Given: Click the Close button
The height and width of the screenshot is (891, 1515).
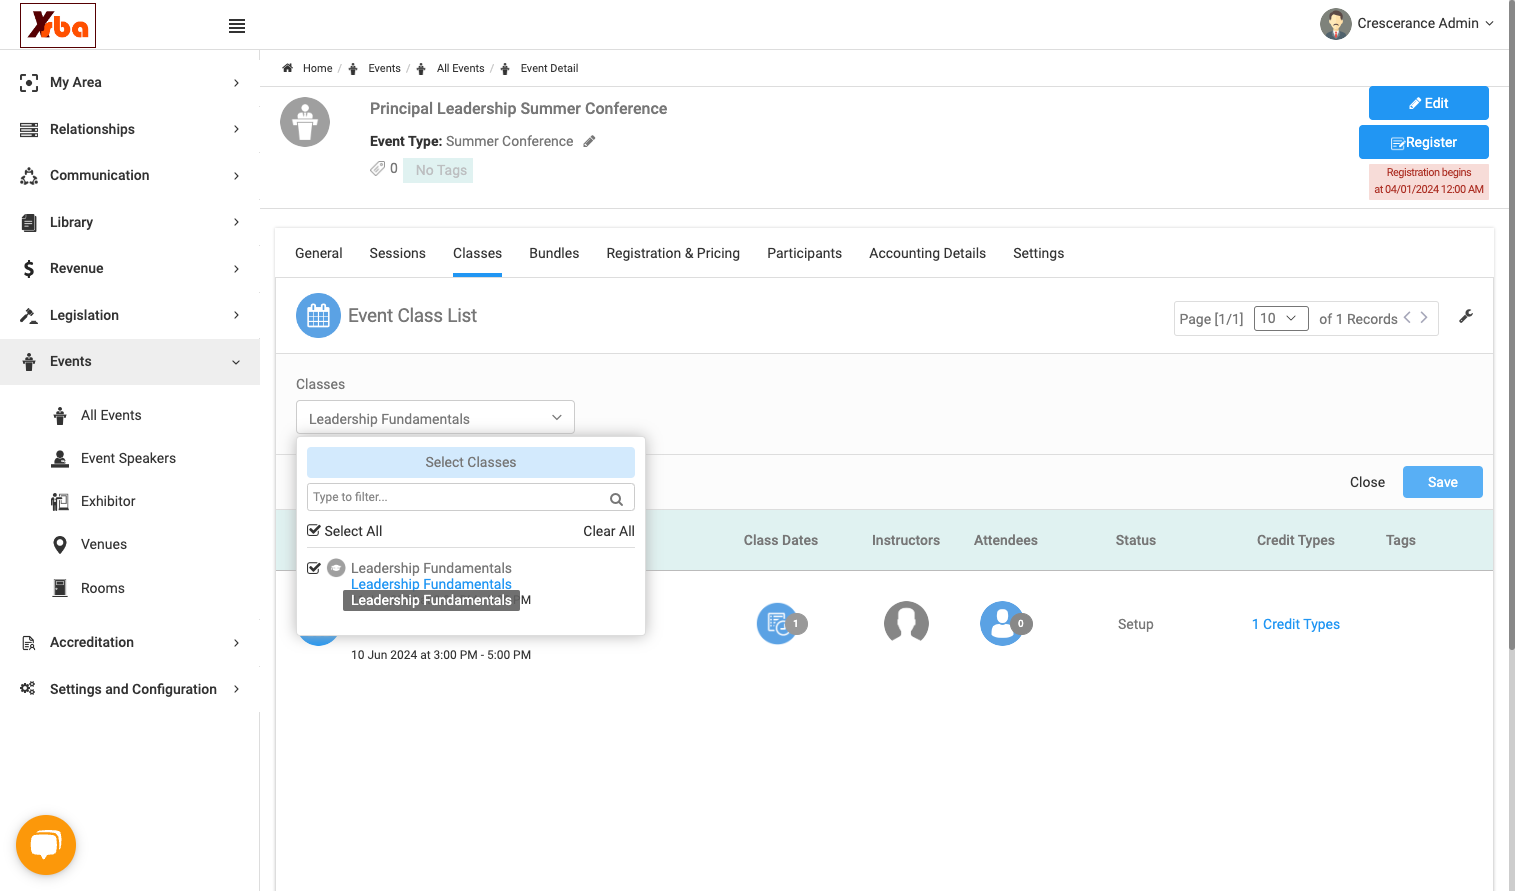Looking at the screenshot, I should [1367, 482].
